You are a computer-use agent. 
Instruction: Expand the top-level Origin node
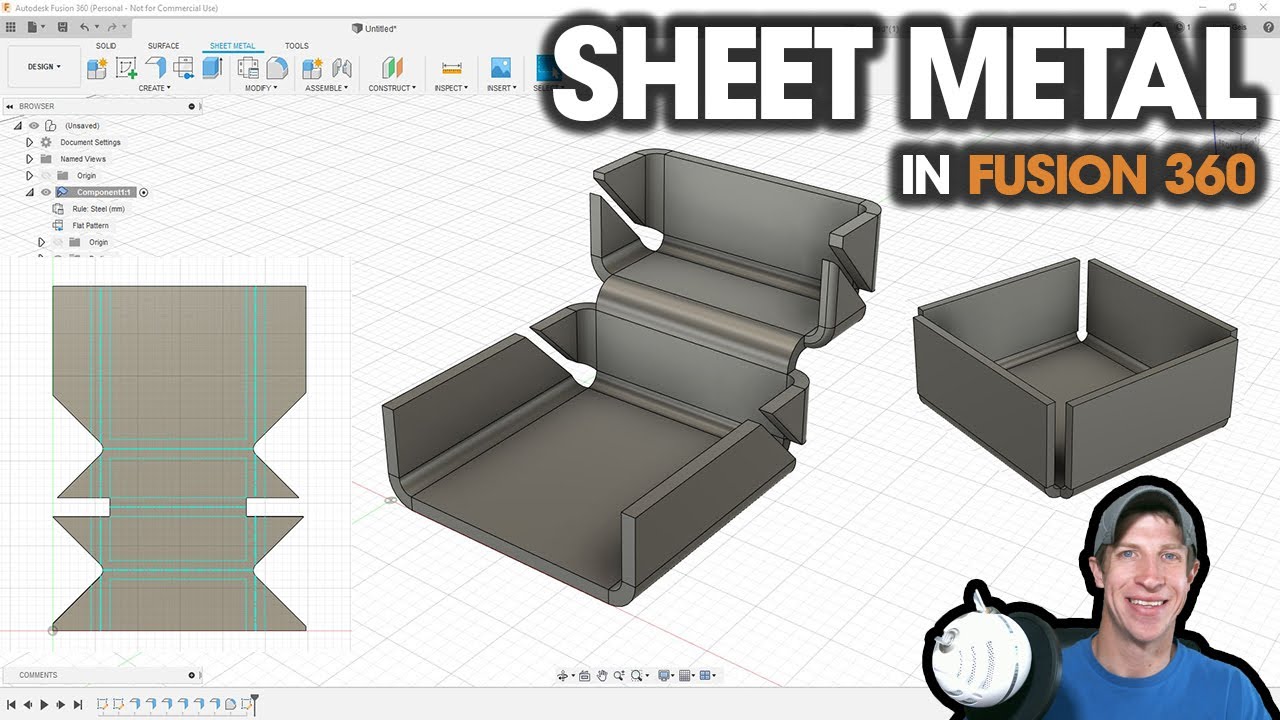point(29,175)
